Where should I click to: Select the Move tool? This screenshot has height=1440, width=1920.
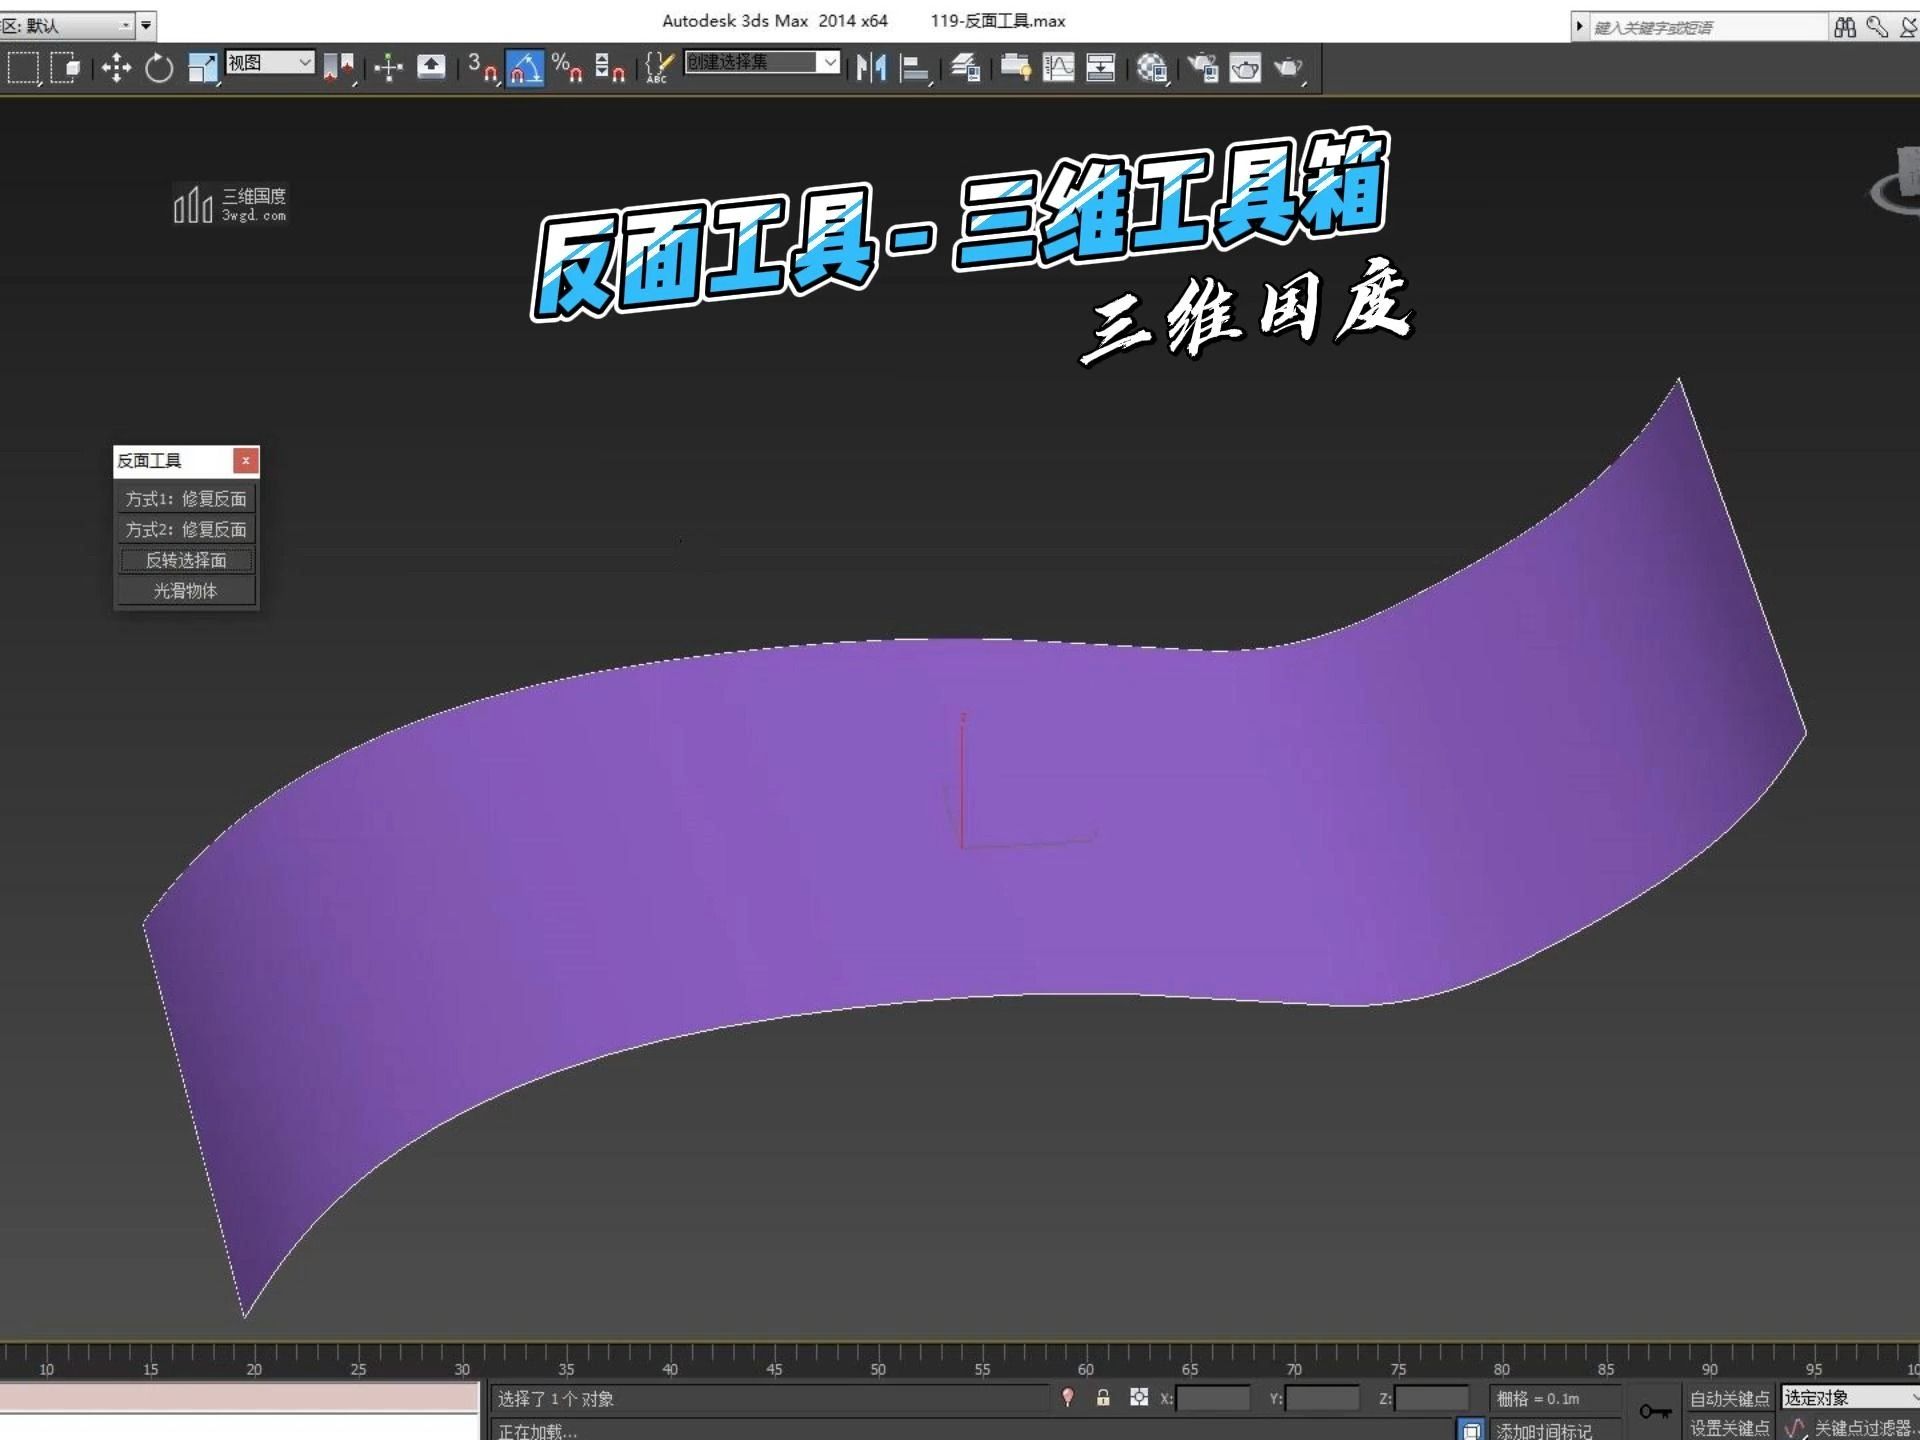point(116,68)
